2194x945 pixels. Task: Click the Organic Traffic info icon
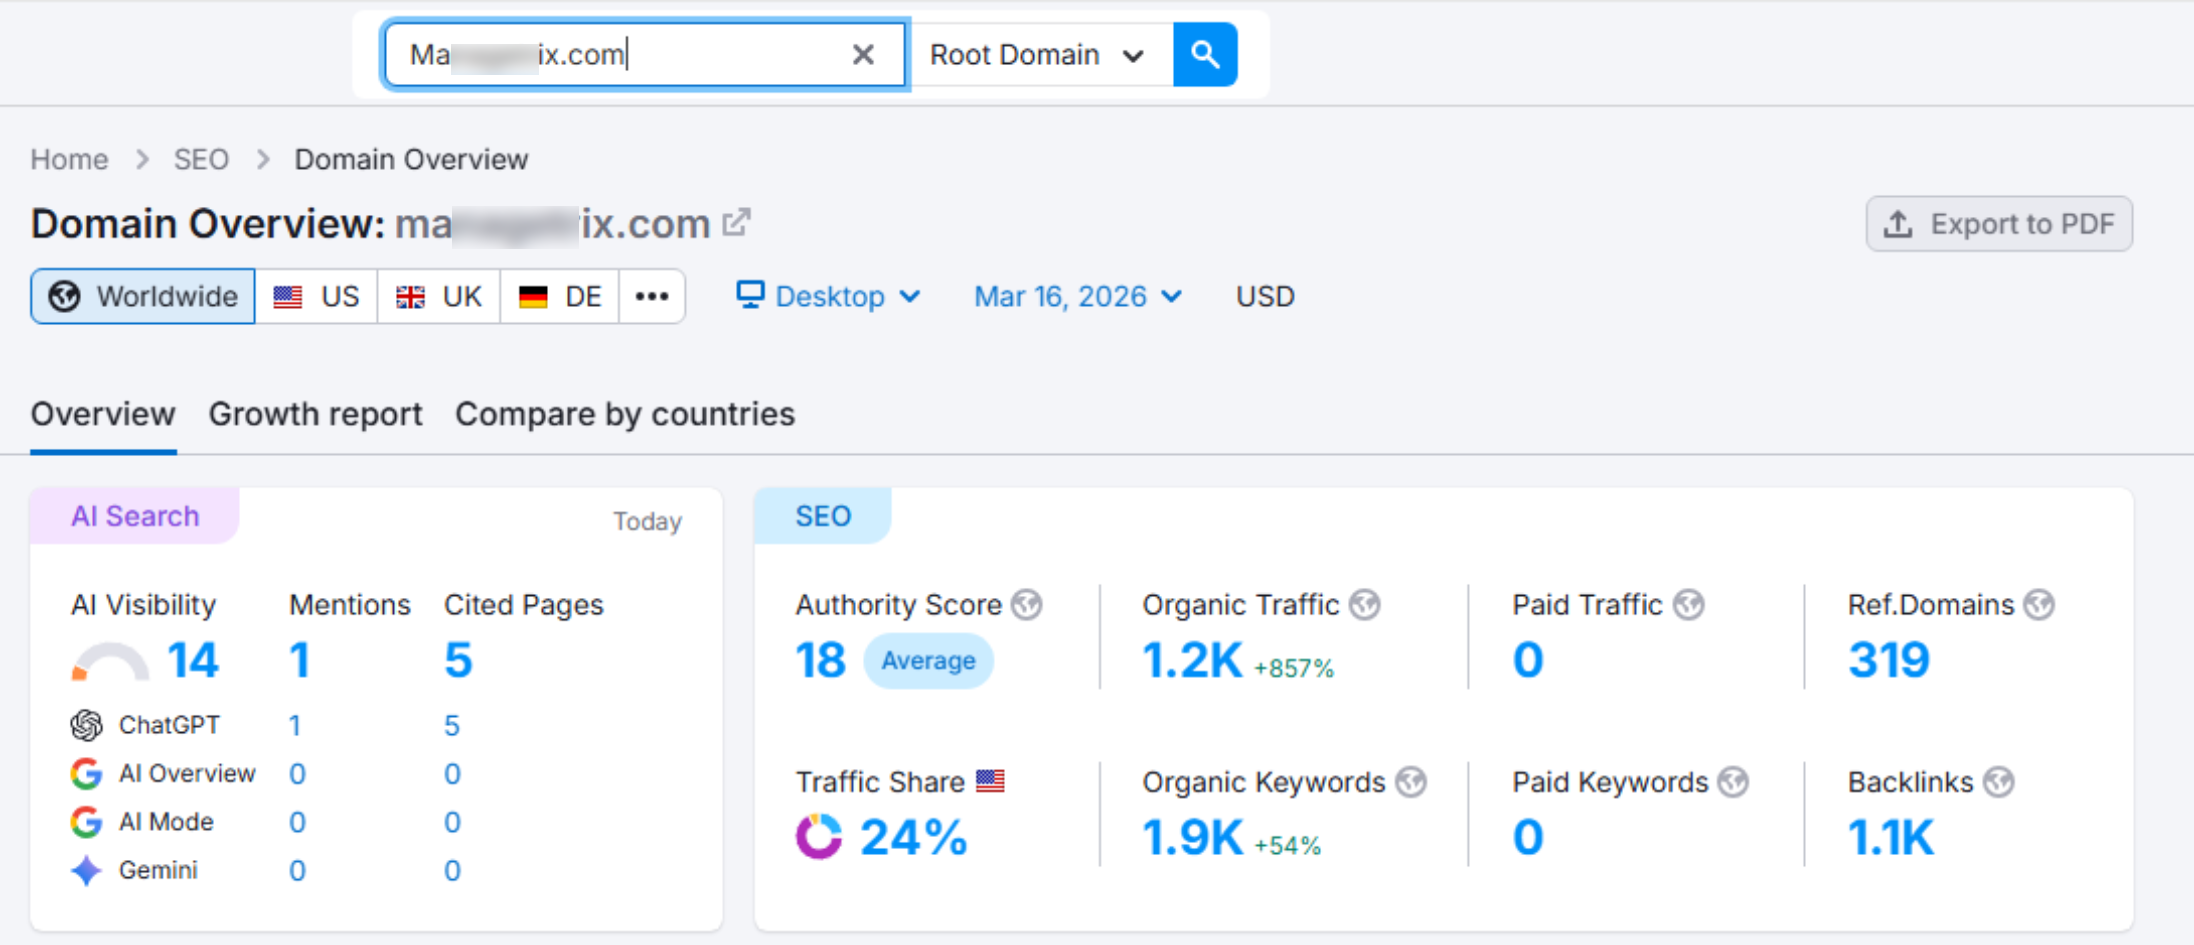[x=1365, y=604]
